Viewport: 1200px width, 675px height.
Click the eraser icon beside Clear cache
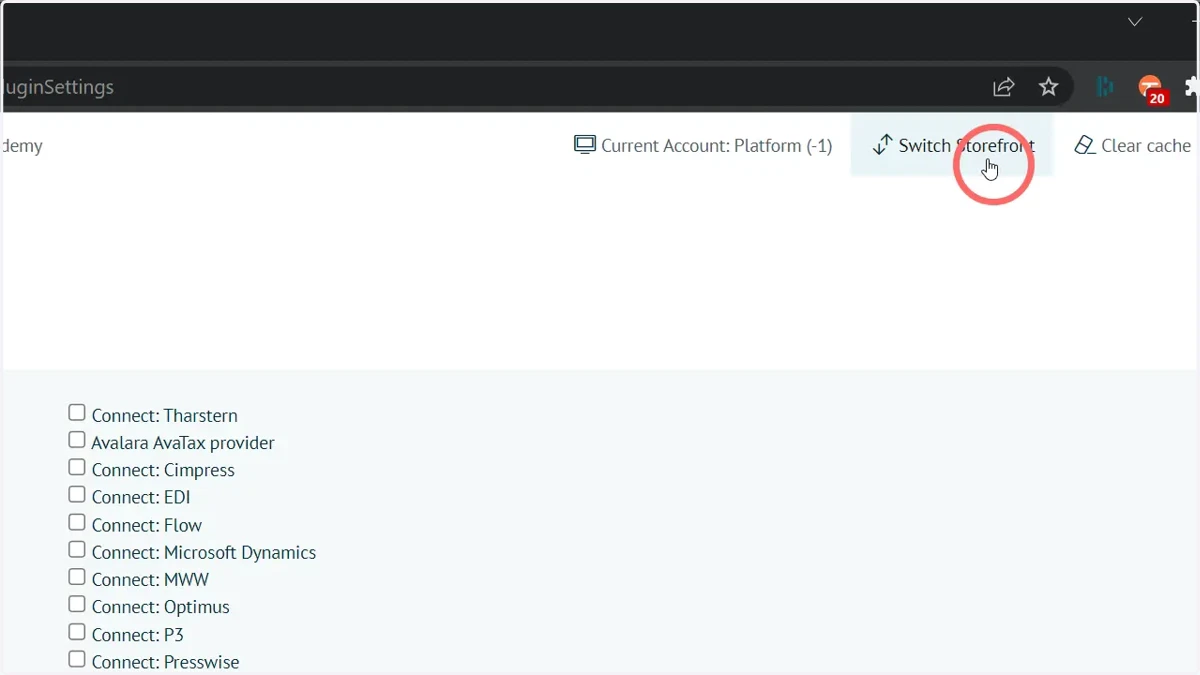click(x=1084, y=145)
